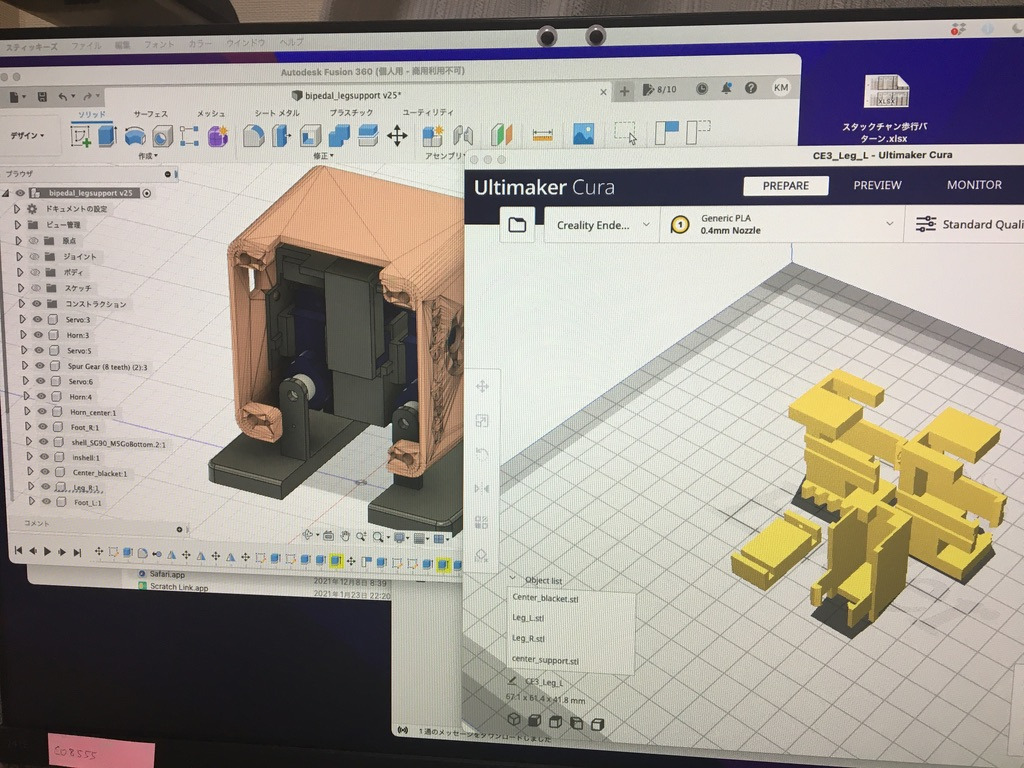Open the デザイン workspace dropdown
Image resolution: width=1024 pixels, height=768 pixels.
click(x=27, y=136)
